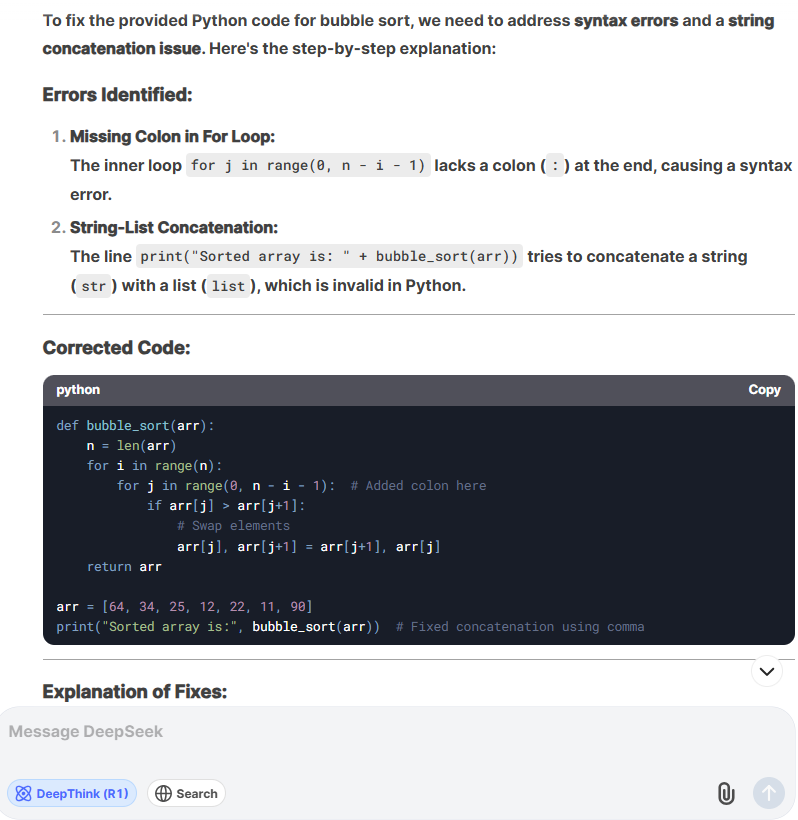Screen dimensions: 798x820
Task: Click inline code 'list' in explanation
Action: (x=229, y=286)
